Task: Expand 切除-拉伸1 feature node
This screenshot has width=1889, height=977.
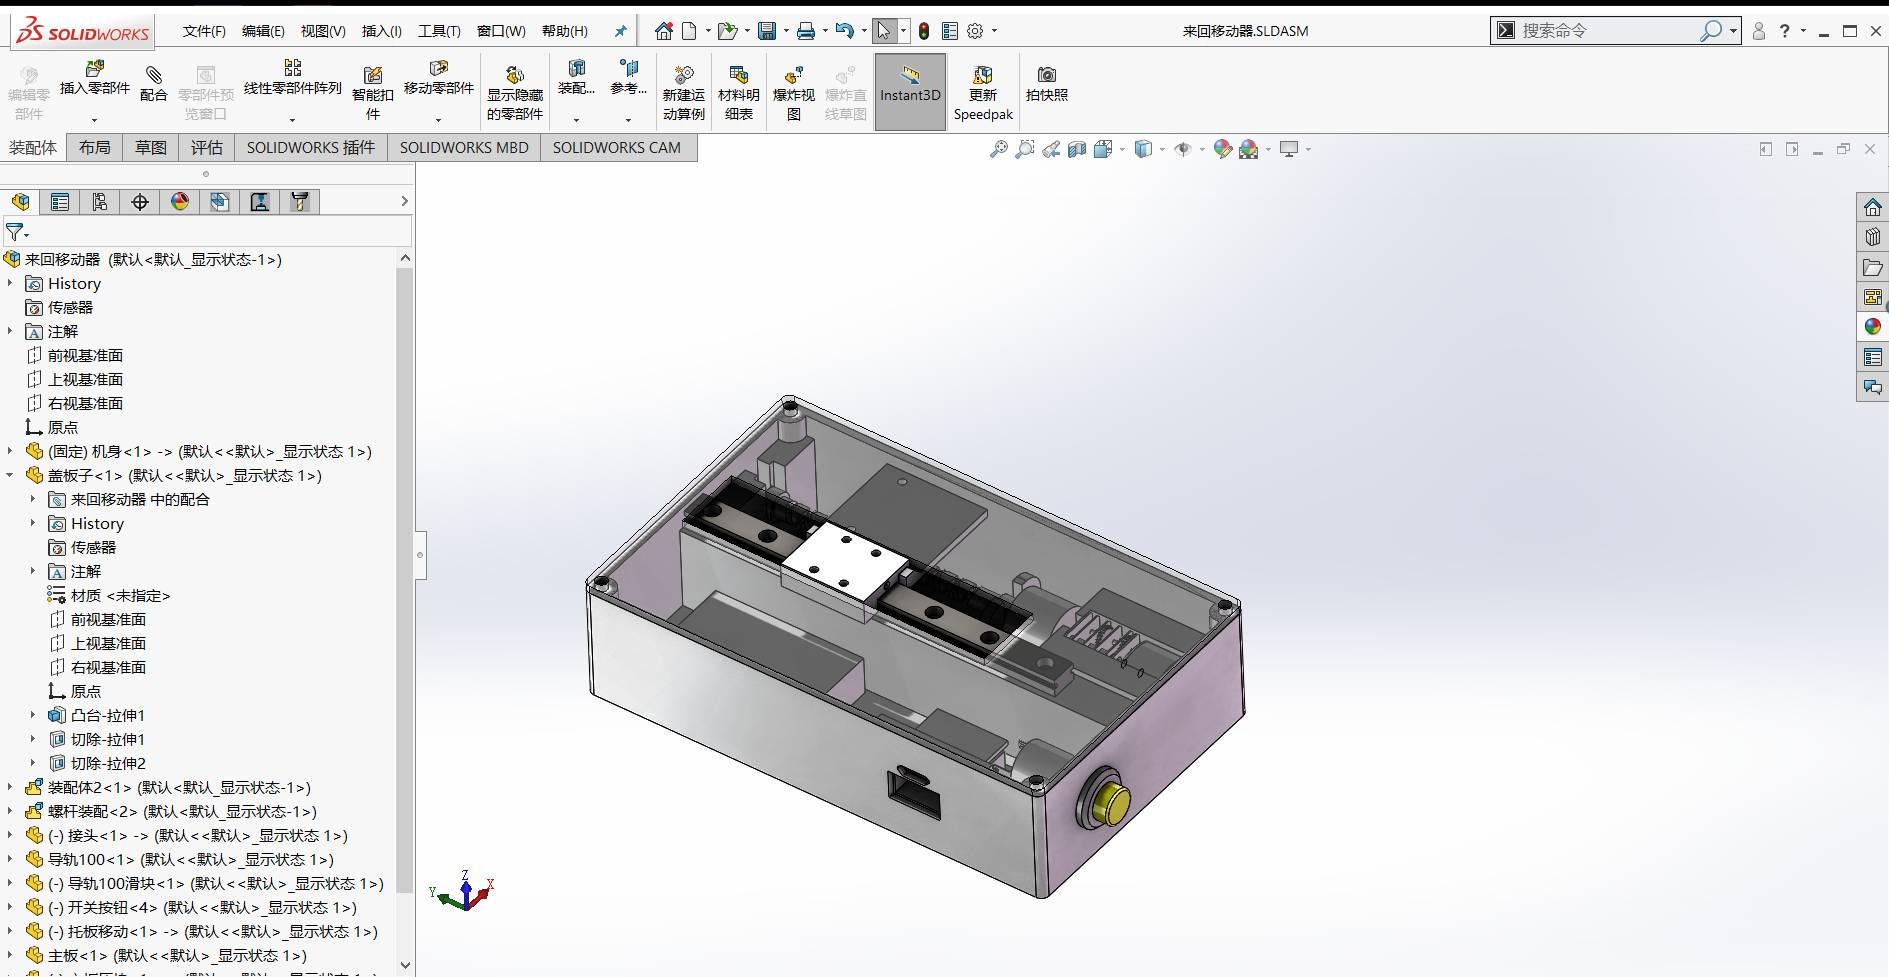Action: point(33,739)
